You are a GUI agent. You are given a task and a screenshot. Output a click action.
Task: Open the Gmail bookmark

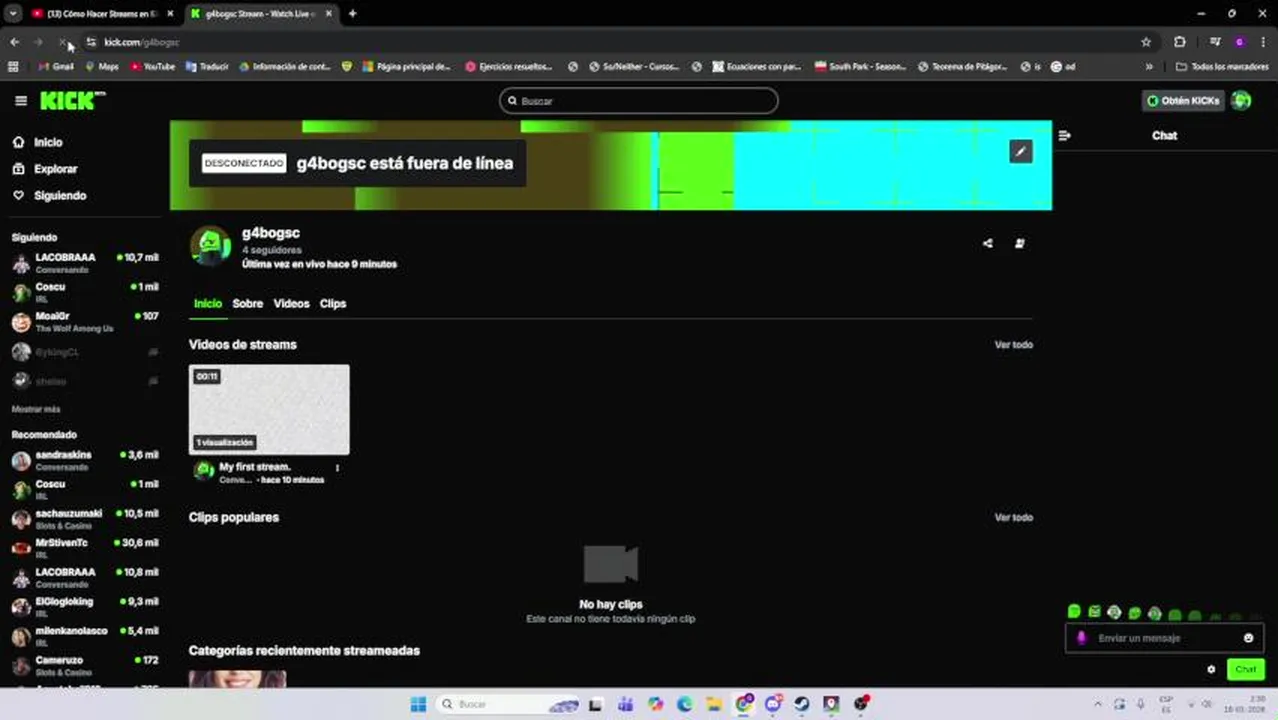[56, 67]
